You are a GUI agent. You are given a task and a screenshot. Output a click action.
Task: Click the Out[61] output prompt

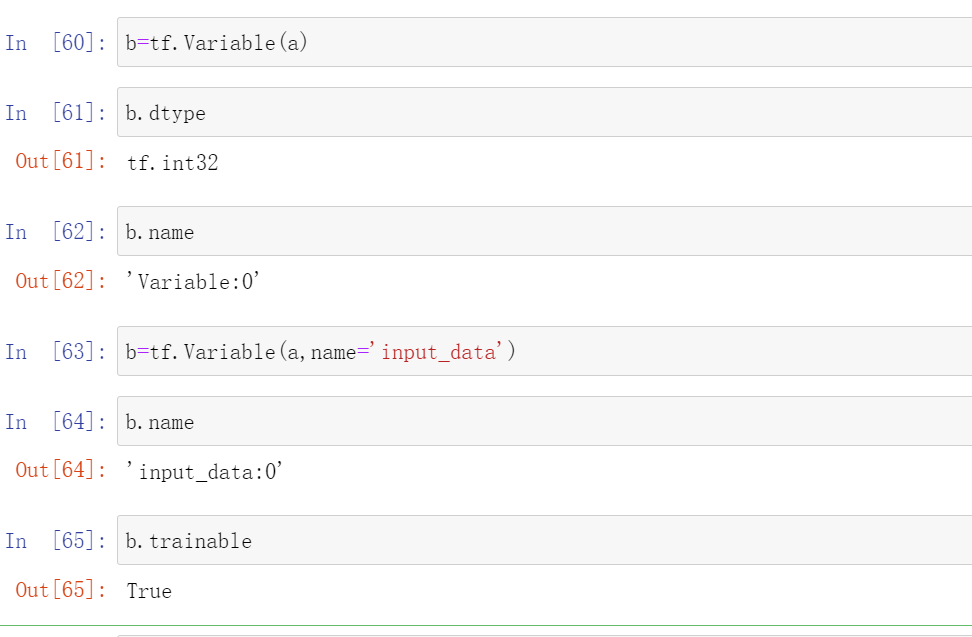(x=61, y=161)
